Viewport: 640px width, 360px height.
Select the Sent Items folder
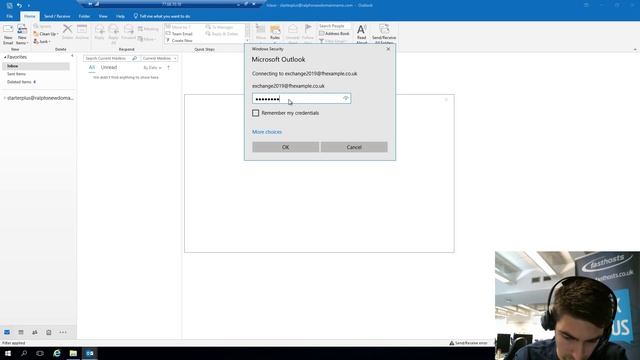point(16,74)
